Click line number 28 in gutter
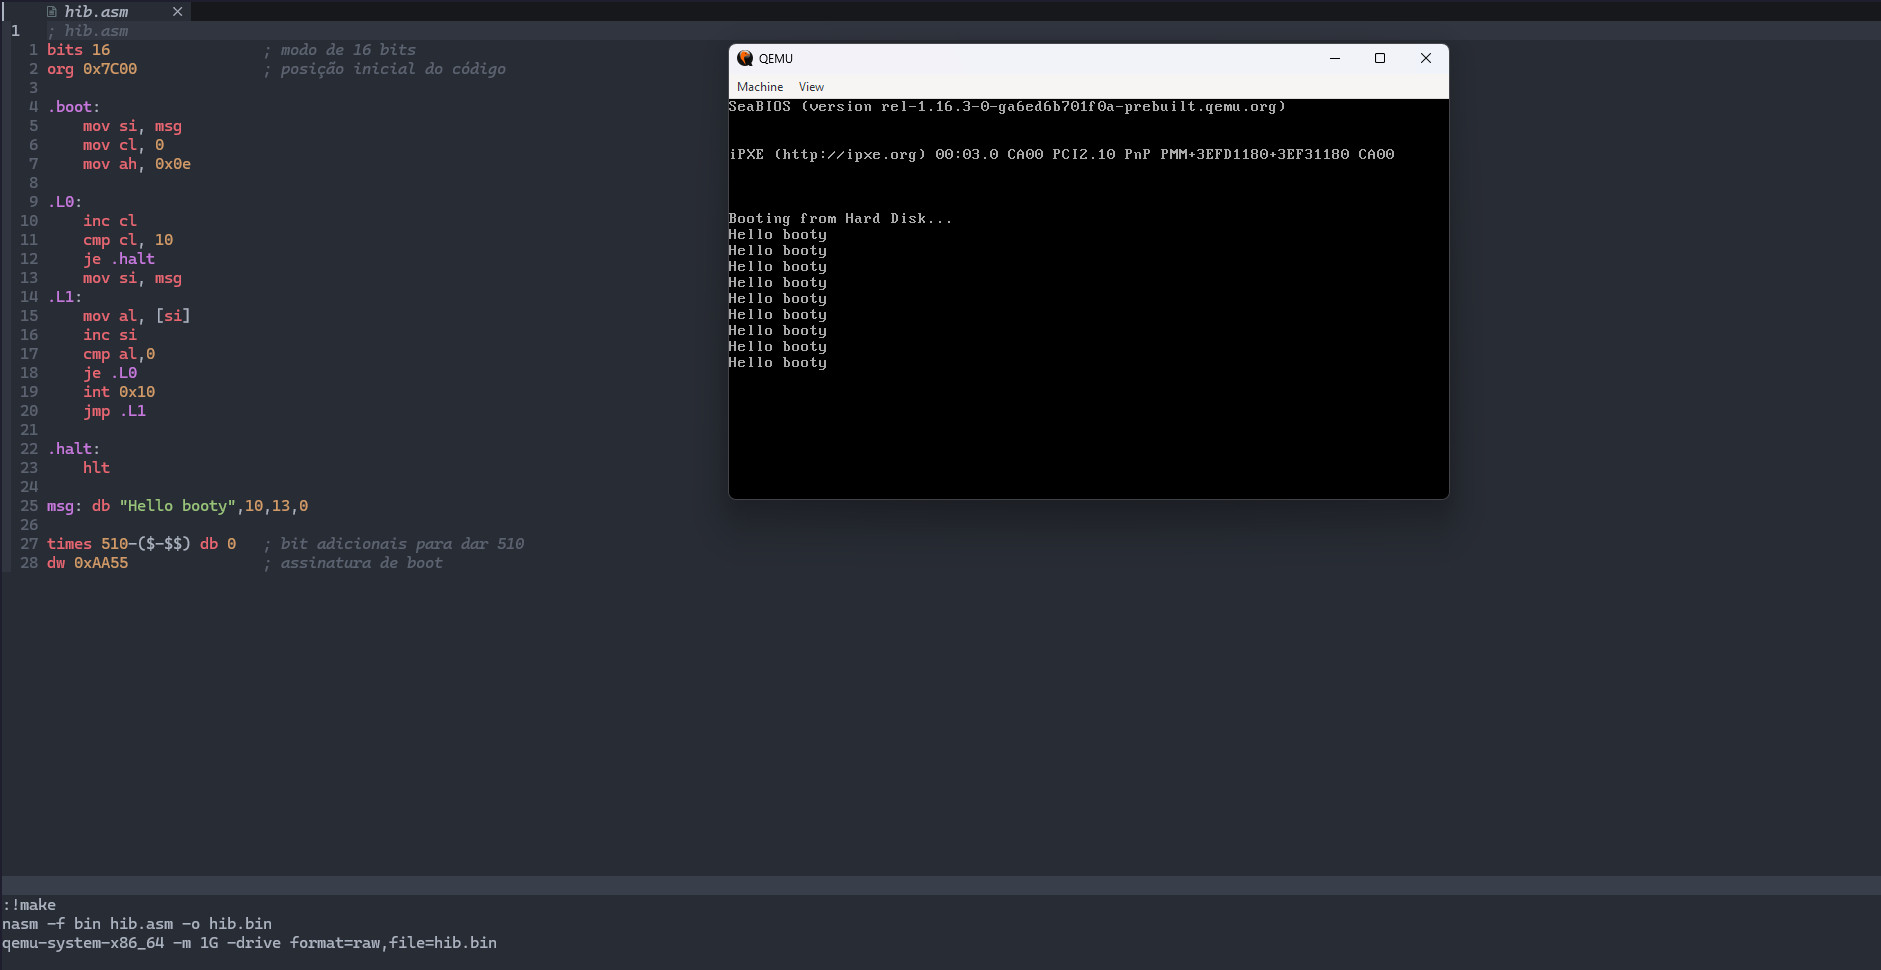Screen dimensions: 1881x970 pyautogui.click(x=29, y=563)
